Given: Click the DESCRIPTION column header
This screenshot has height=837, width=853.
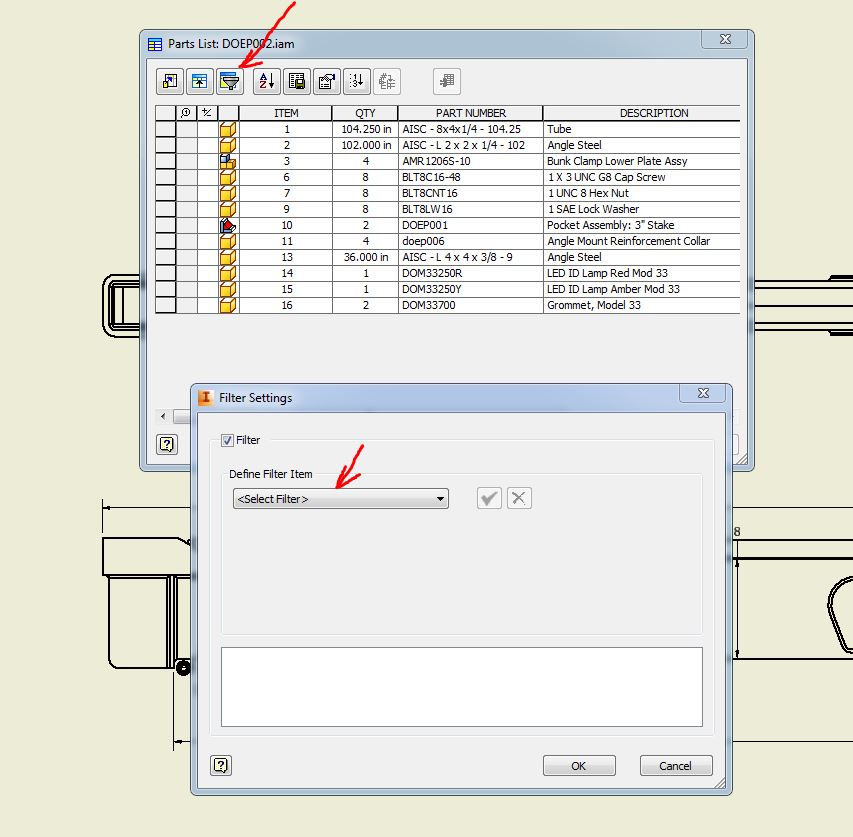Looking at the screenshot, I should [x=641, y=112].
